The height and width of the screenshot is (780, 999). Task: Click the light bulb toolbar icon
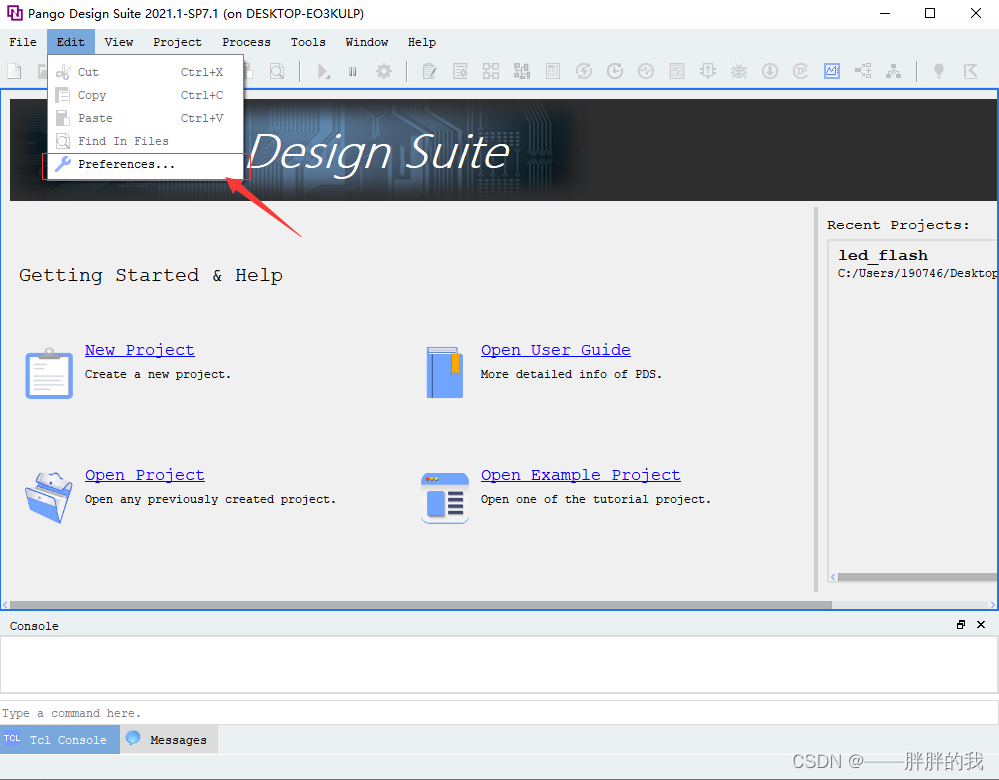click(x=938, y=71)
